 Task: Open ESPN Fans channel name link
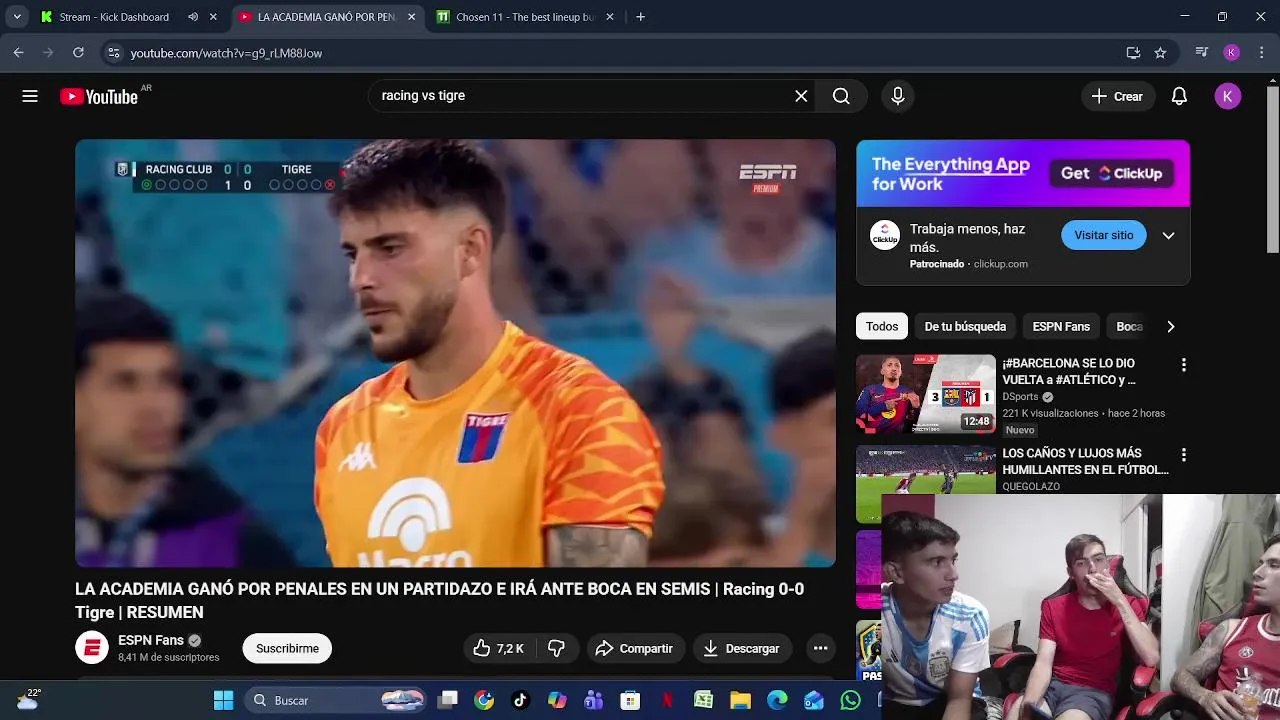[x=151, y=640]
